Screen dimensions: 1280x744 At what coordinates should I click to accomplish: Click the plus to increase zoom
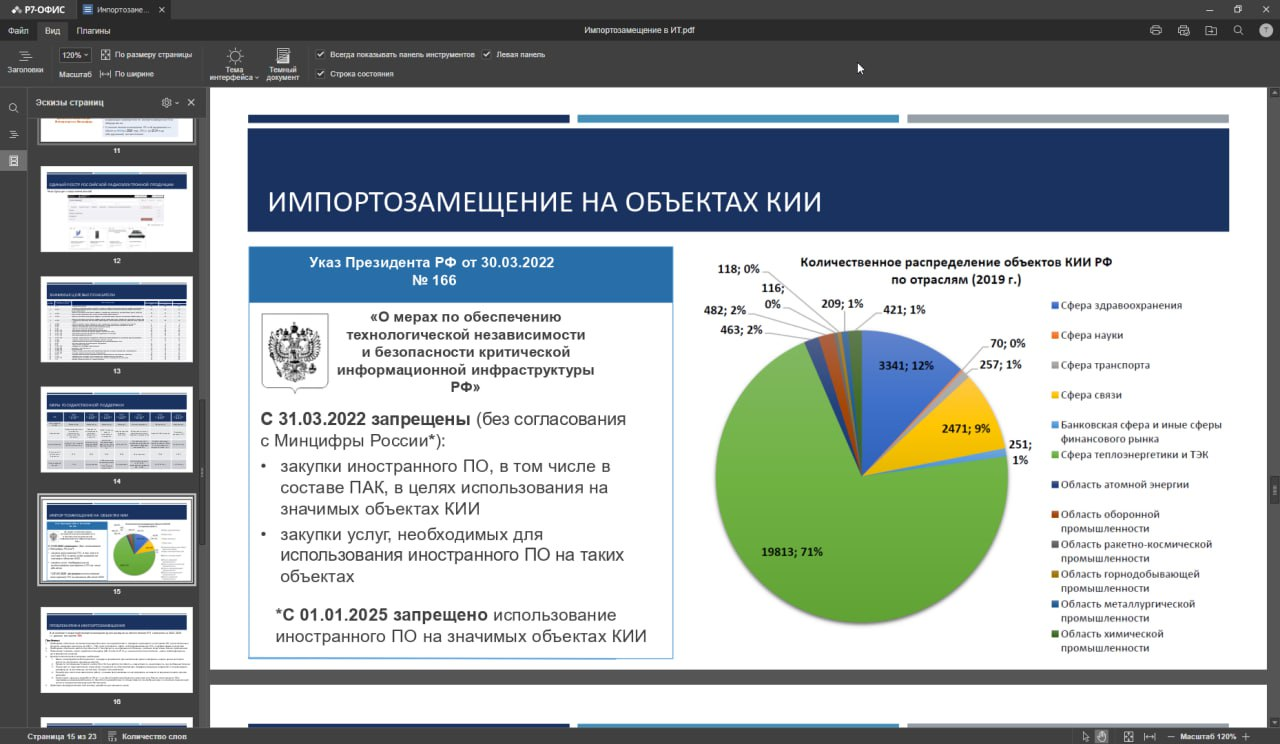pos(1246,736)
